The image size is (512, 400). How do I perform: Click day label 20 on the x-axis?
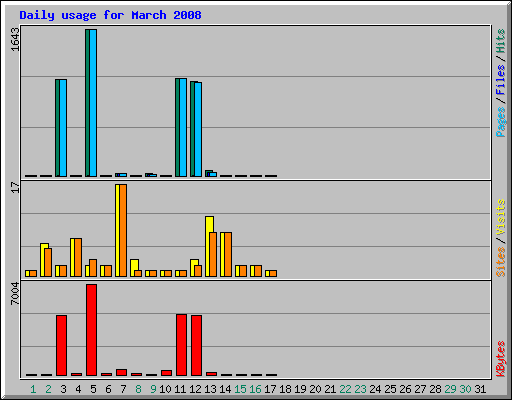tap(315, 389)
